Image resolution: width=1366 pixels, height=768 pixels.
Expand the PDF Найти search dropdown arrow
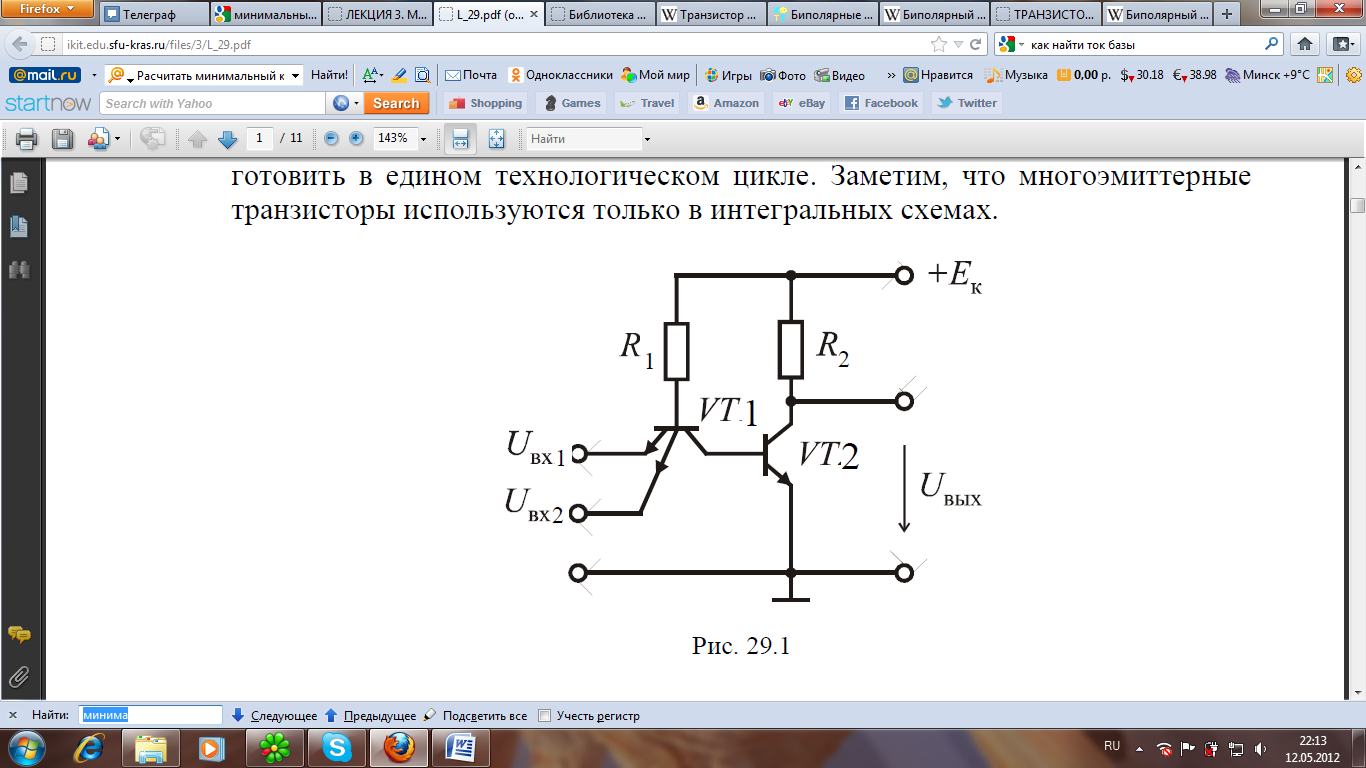[x=648, y=139]
